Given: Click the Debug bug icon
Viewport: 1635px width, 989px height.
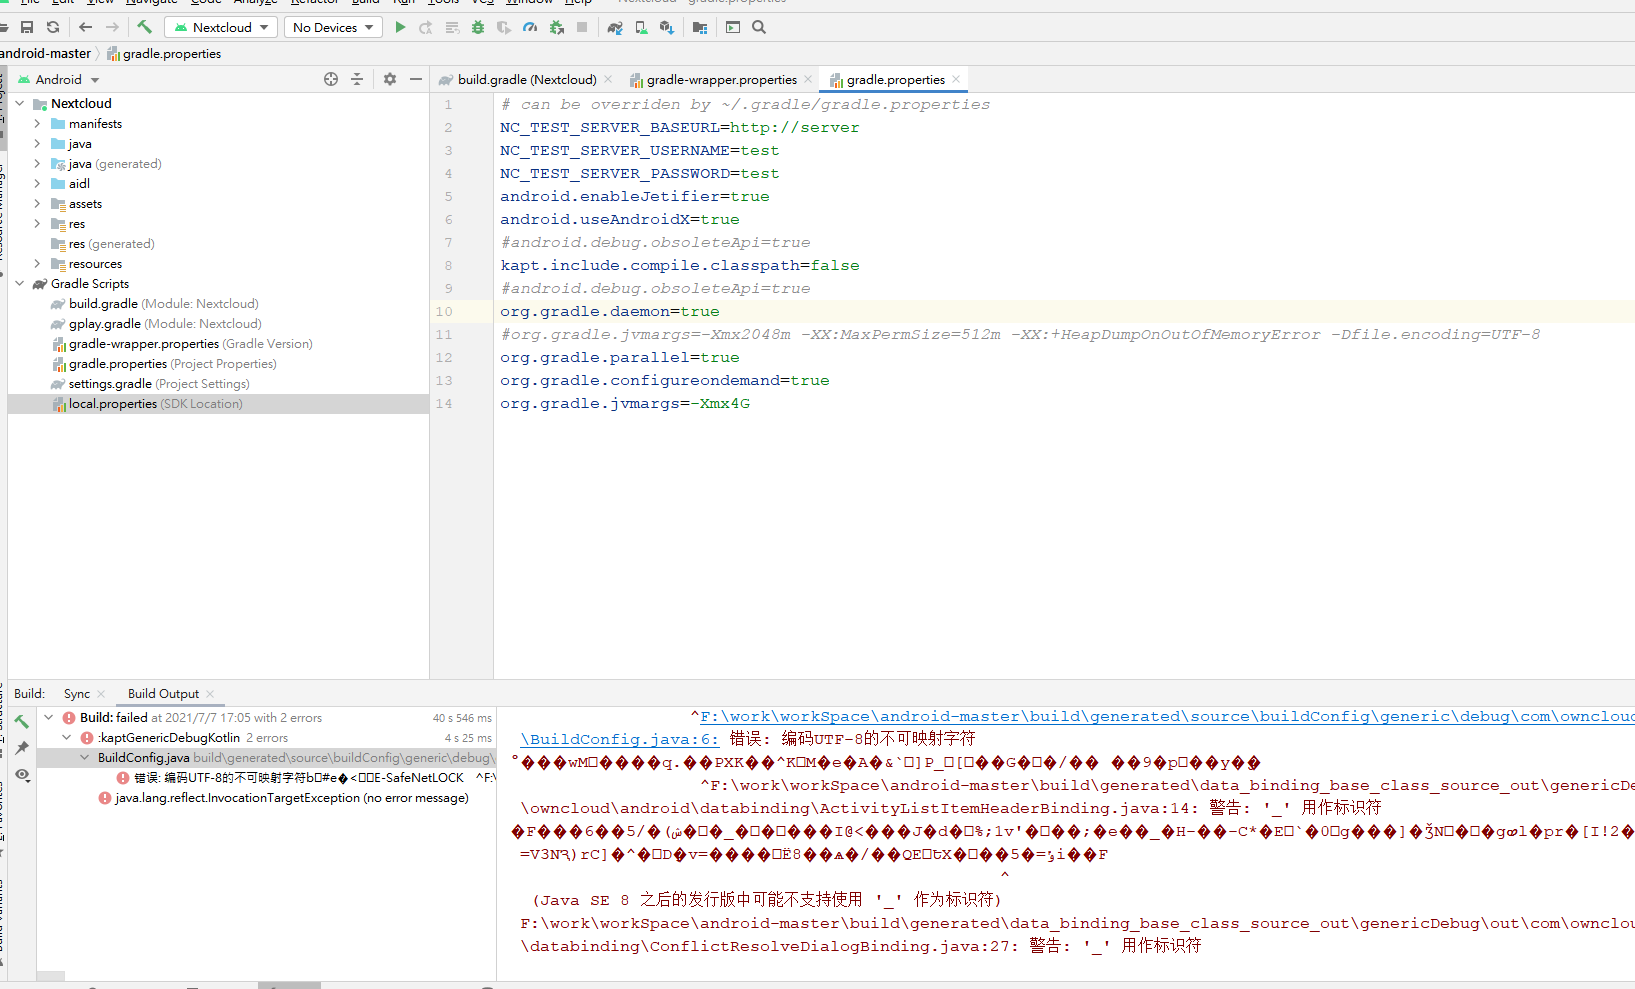Looking at the screenshot, I should [x=478, y=27].
